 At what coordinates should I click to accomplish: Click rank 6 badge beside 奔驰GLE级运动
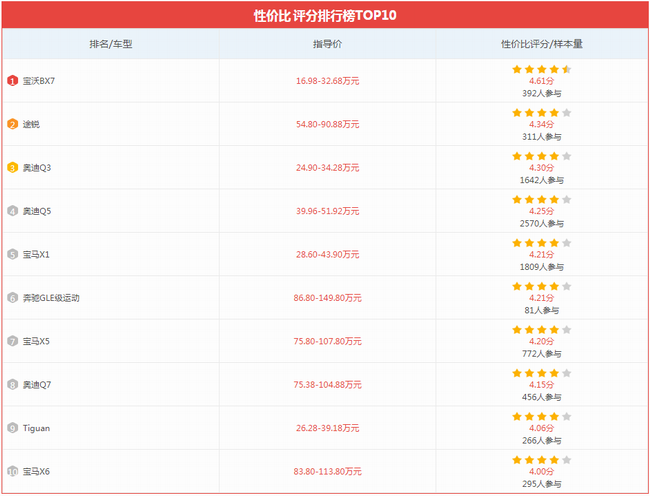[x=12, y=298]
